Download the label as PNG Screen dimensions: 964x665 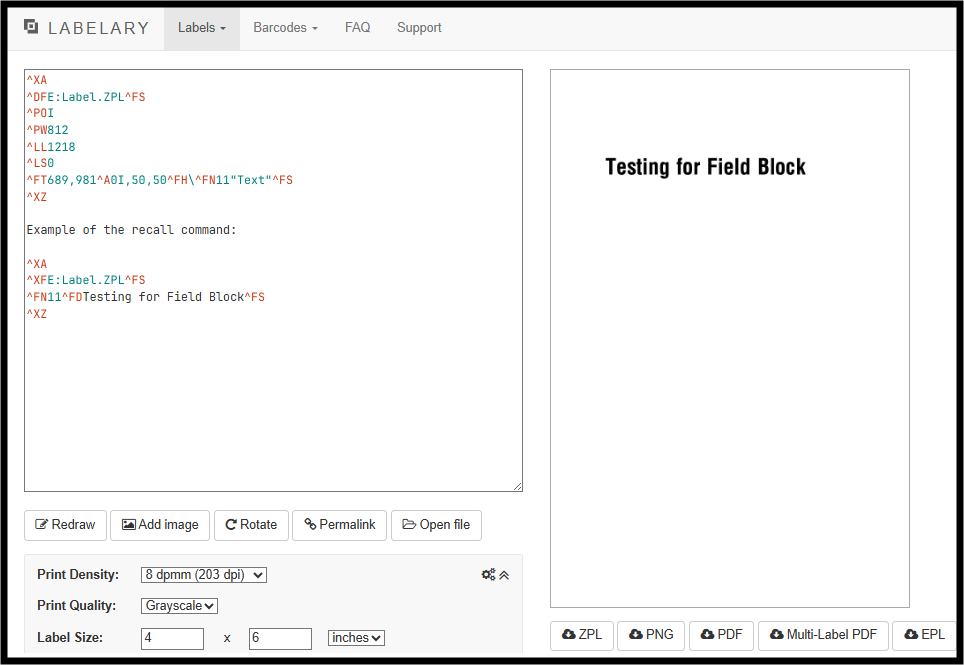click(651, 635)
